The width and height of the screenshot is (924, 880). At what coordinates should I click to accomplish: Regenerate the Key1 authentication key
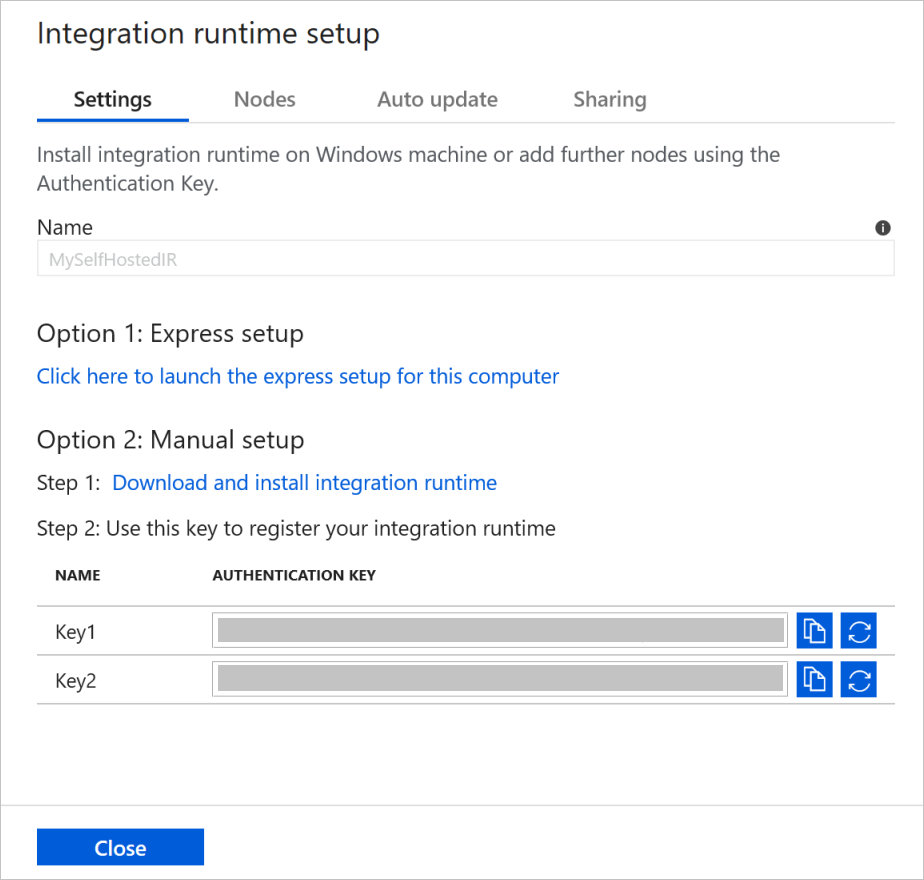(x=858, y=630)
